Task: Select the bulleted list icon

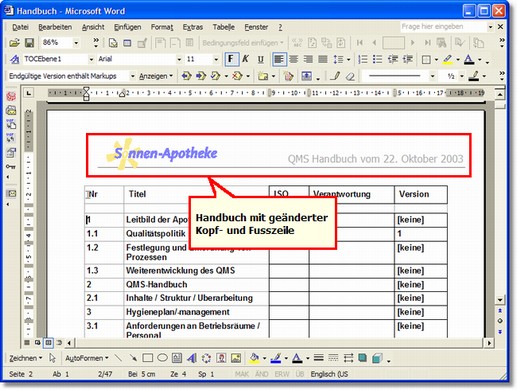Action: click(377, 59)
